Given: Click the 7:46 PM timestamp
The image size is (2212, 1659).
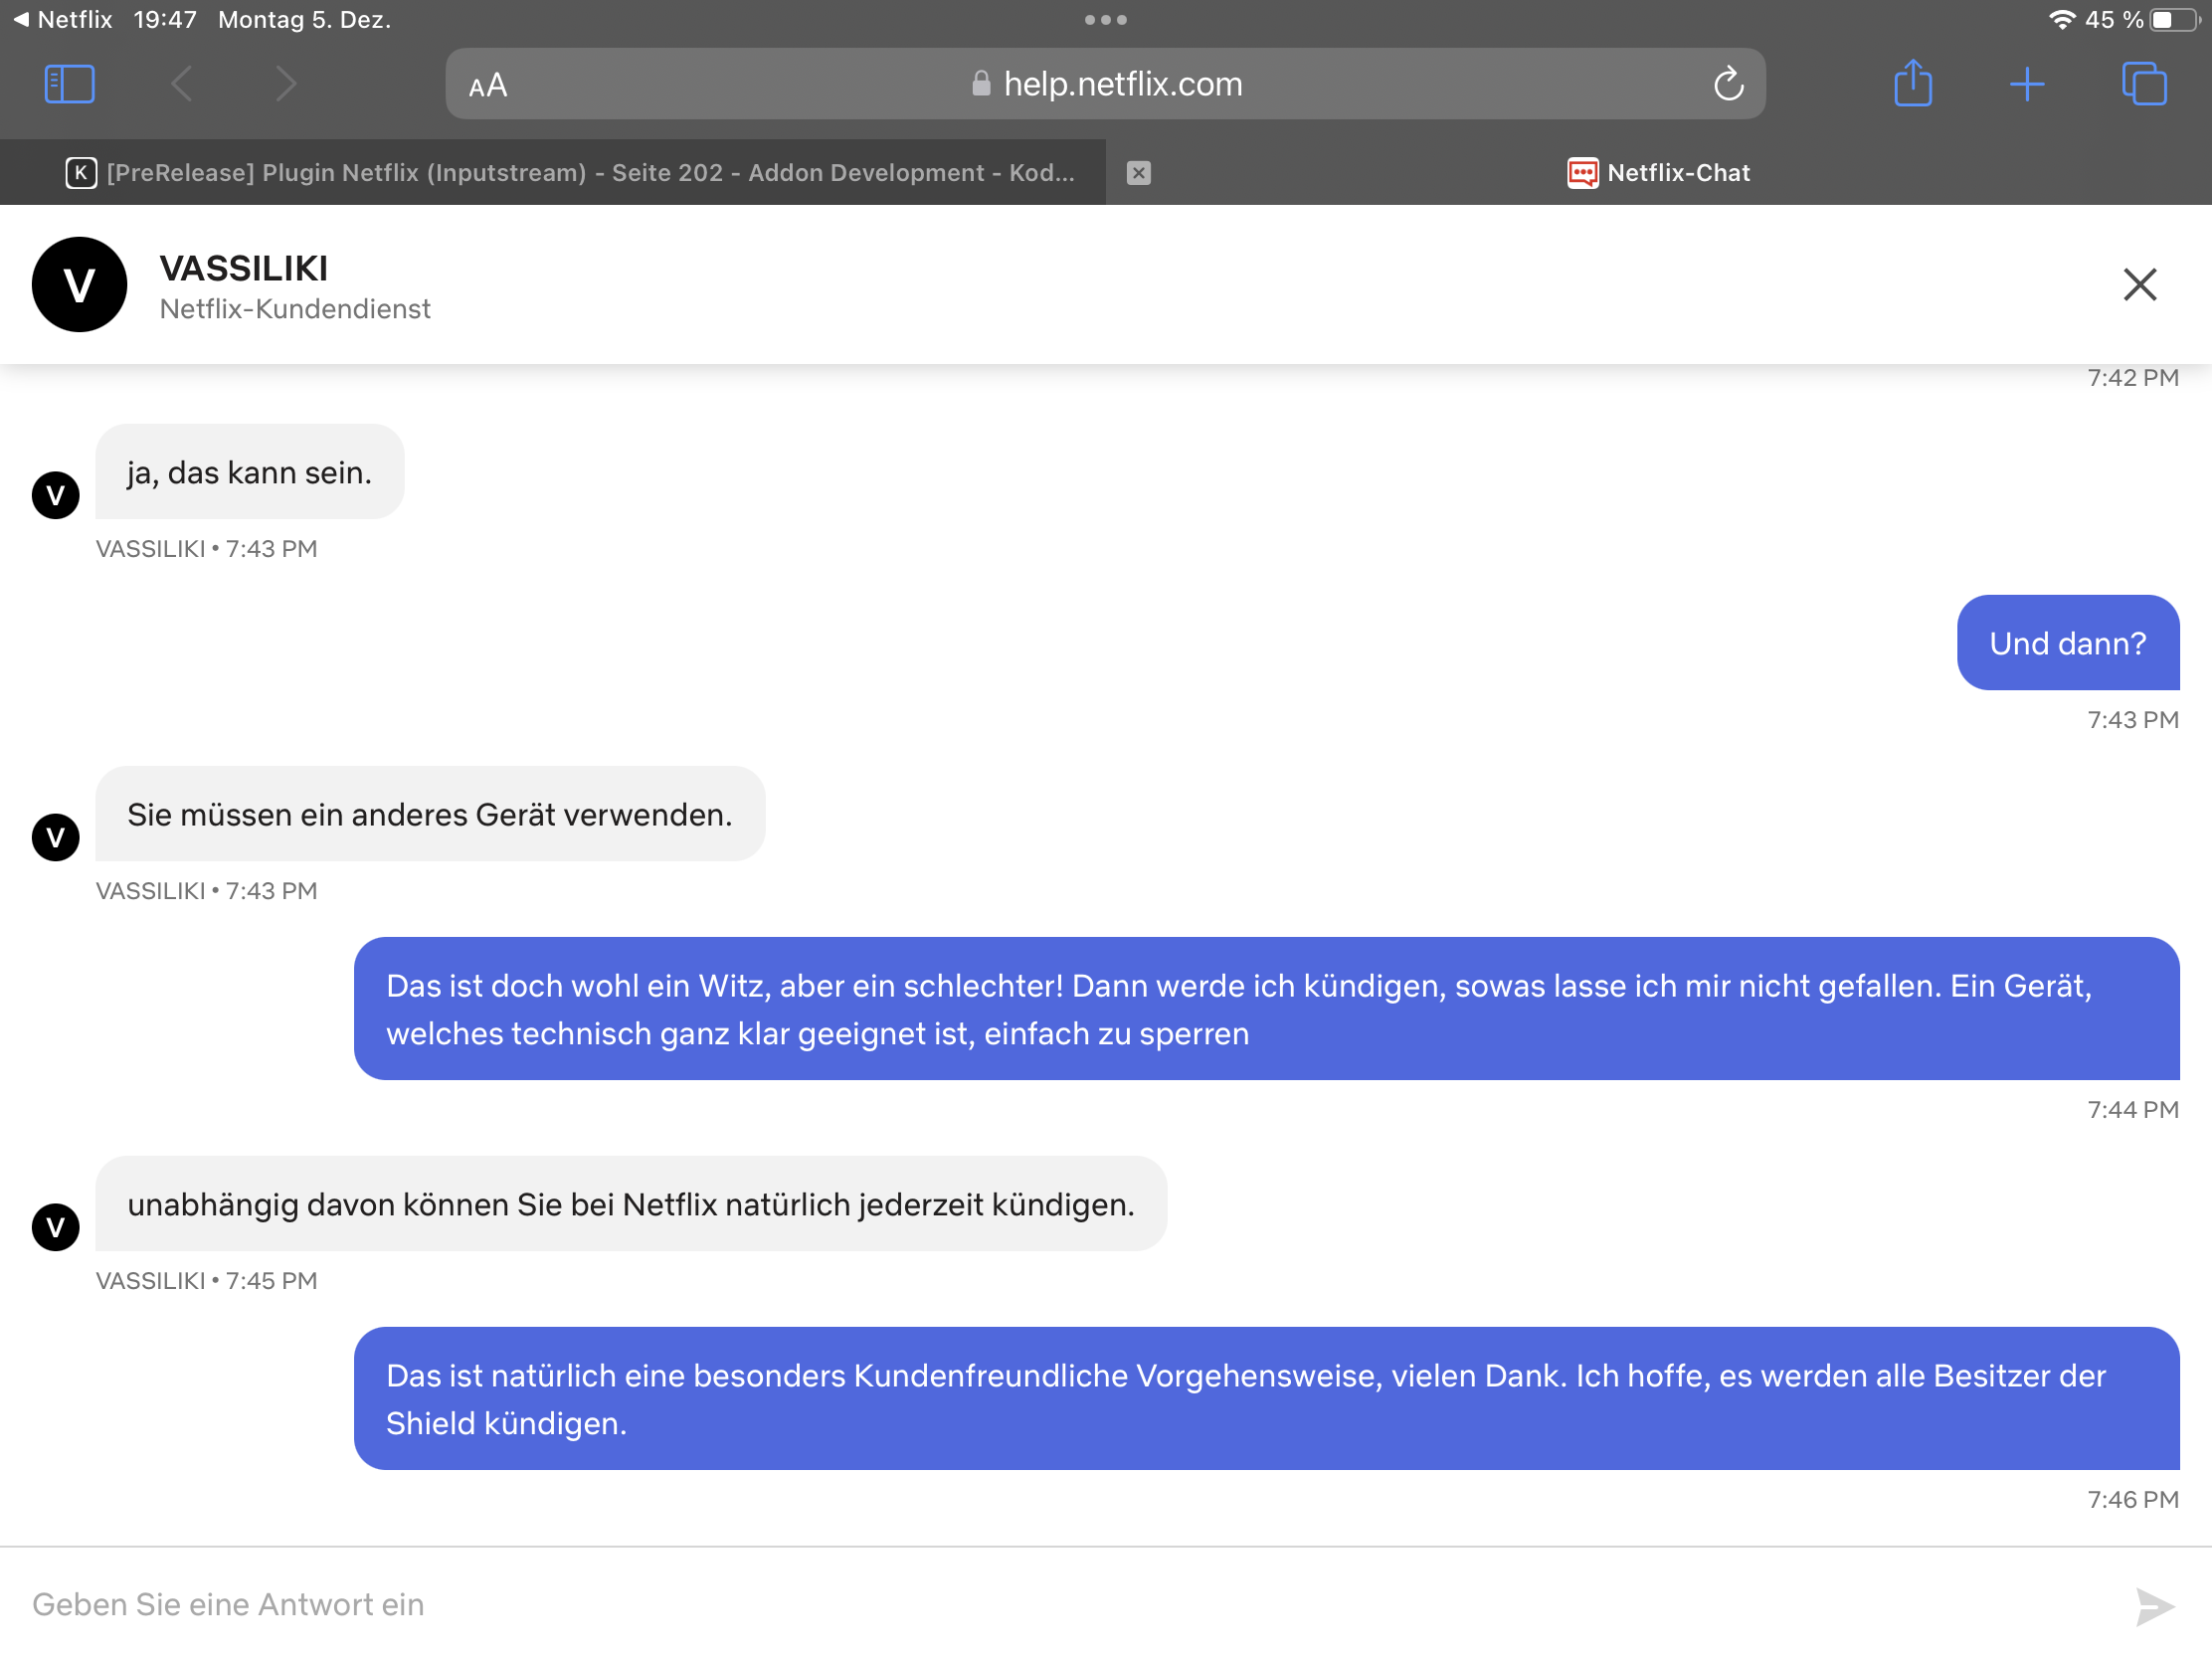Looking at the screenshot, I should (x=2133, y=1500).
